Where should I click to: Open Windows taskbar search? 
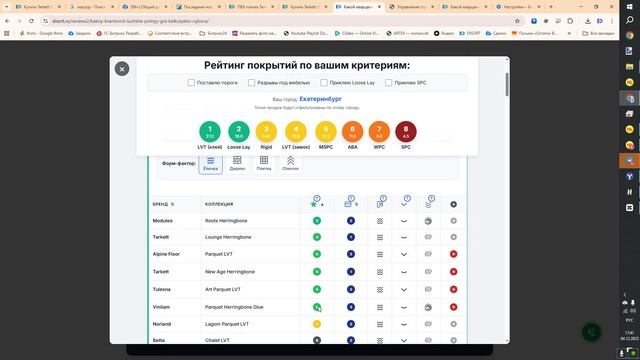[x=629, y=20]
